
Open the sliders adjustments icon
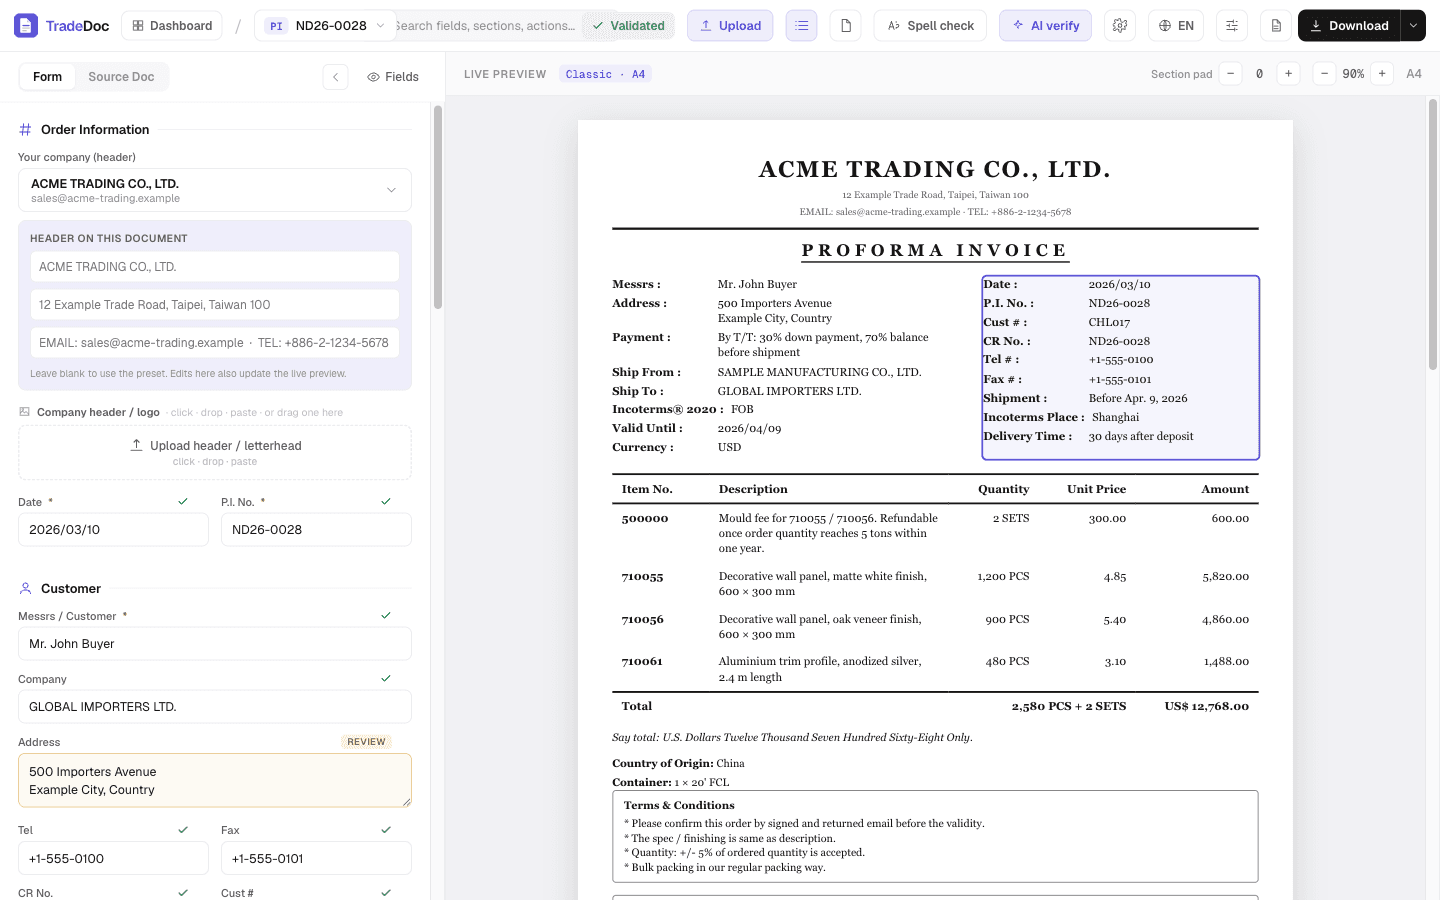tap(1232, 26)
